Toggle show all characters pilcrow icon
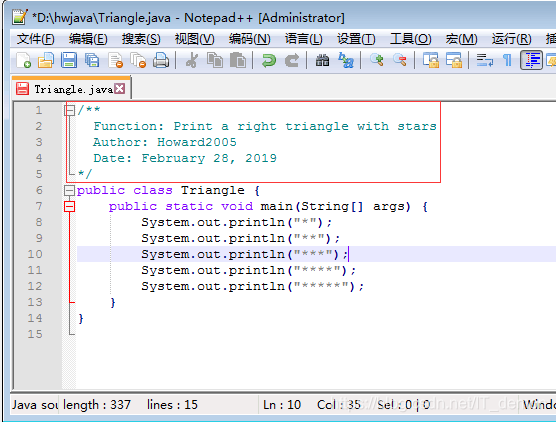The width and height of the screenshot is (556, 422). 507,60
